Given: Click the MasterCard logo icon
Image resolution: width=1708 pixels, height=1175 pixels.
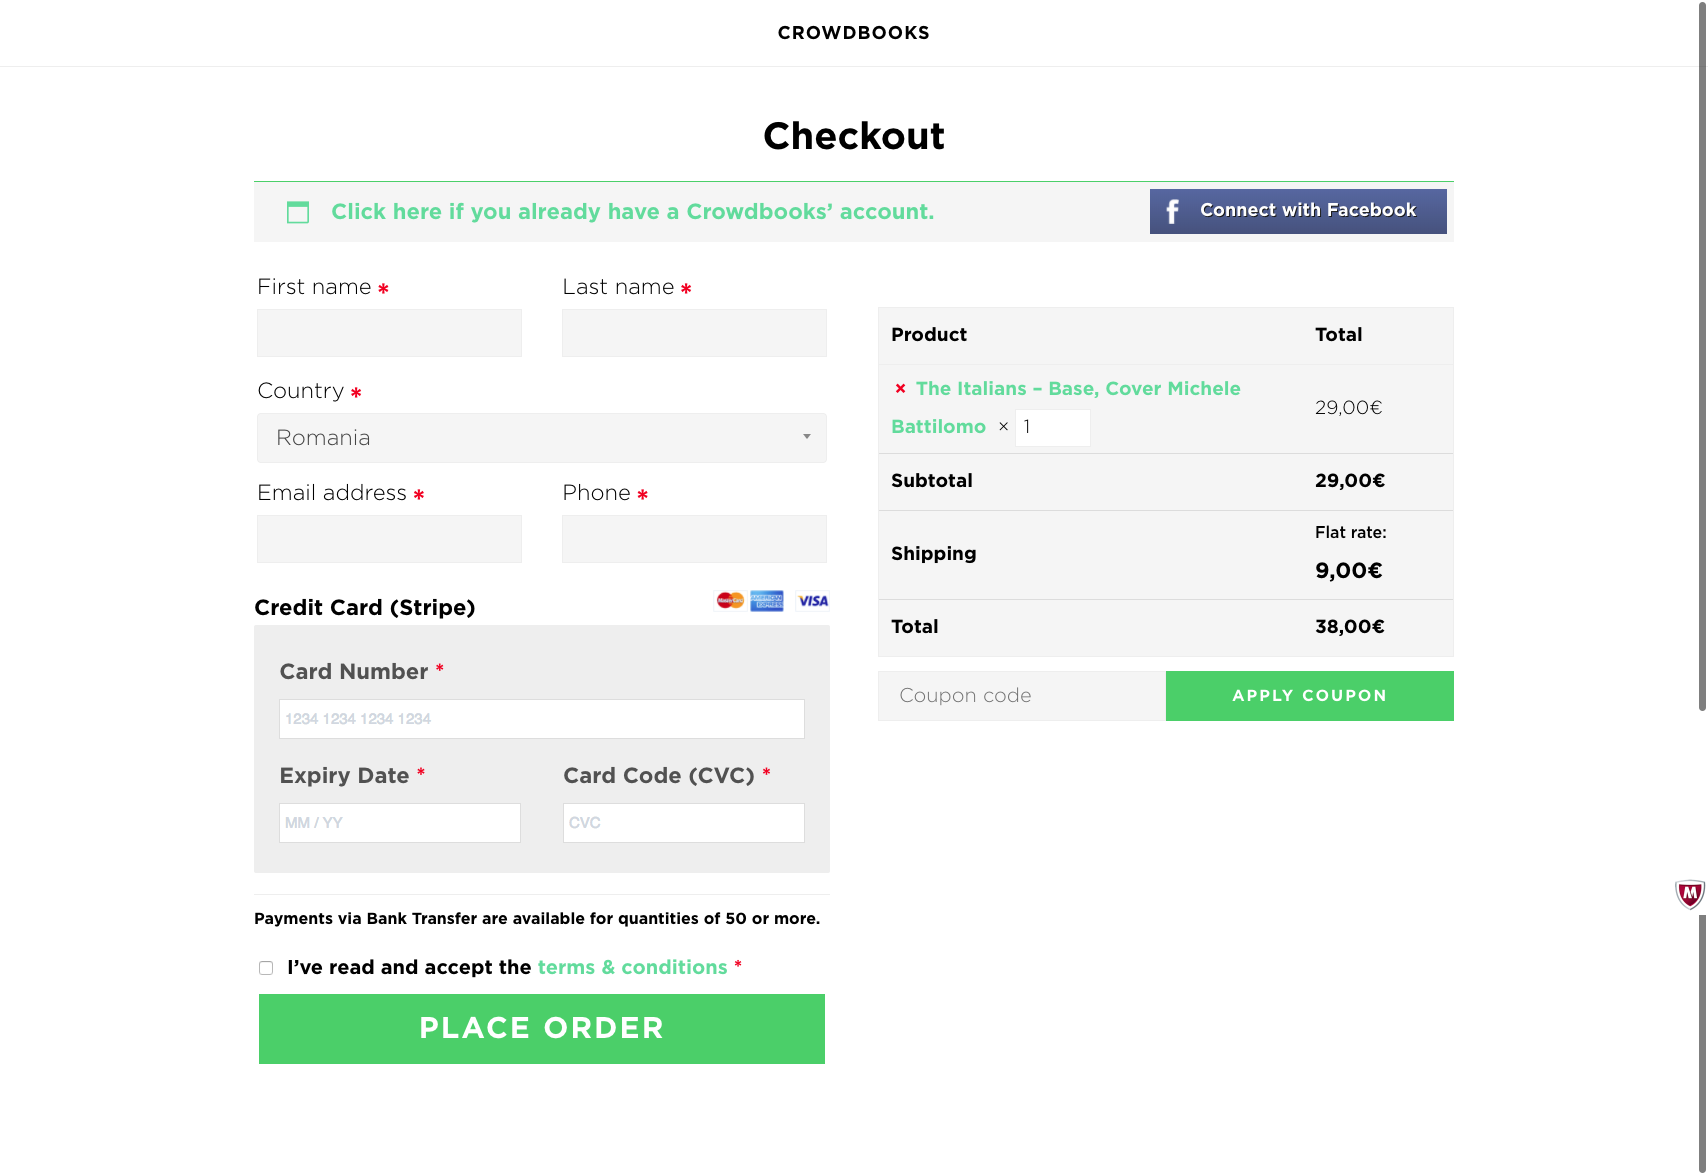Looking at the screenshot, I should (730, 600).
